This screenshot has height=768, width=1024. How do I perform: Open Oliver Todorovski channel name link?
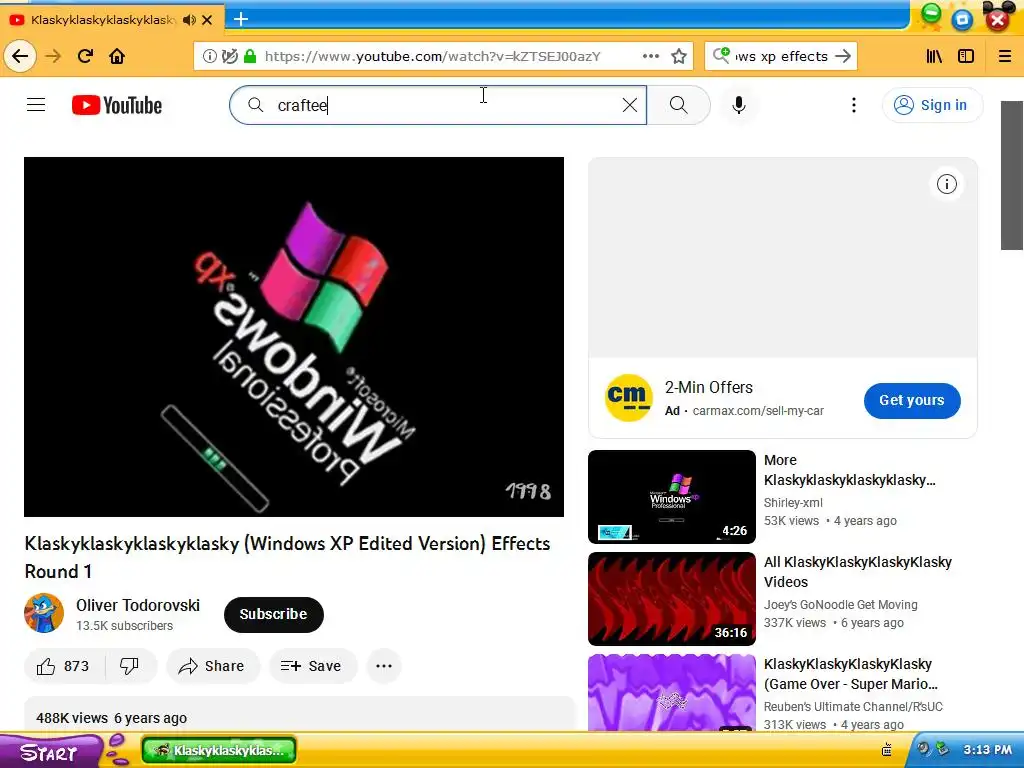coord(138,605)
